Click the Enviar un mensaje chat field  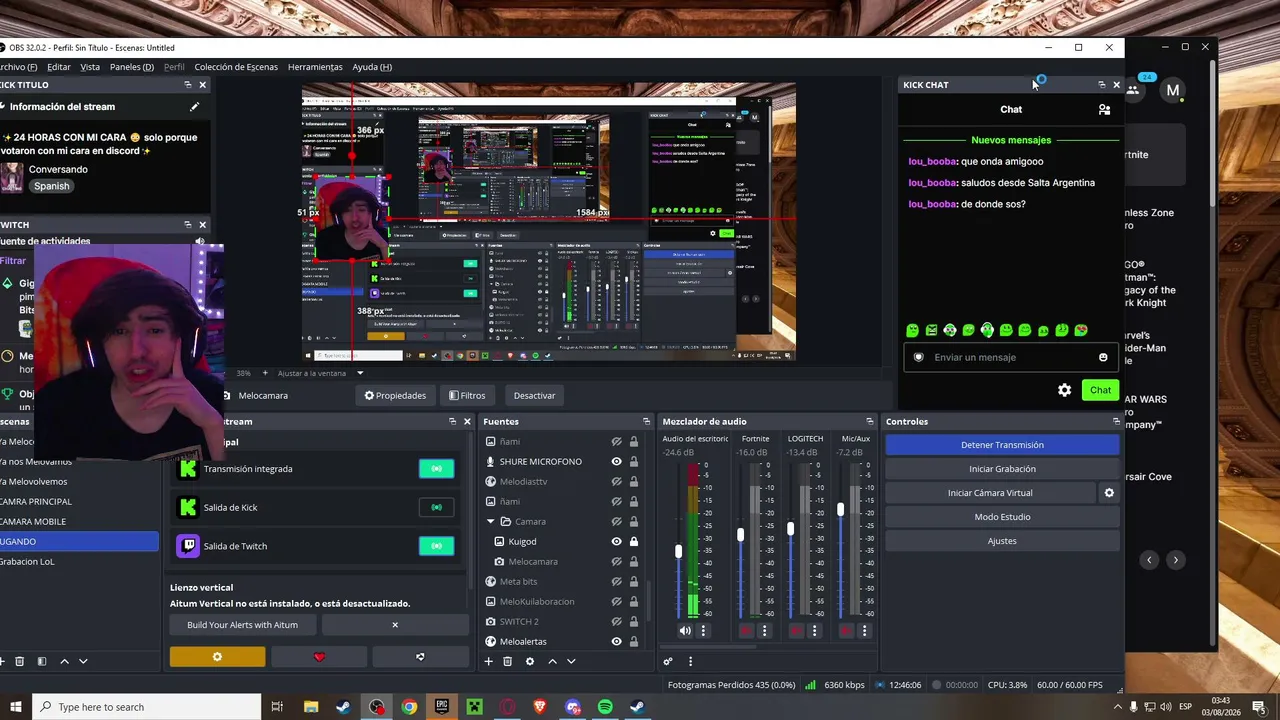coord(1012,357)
